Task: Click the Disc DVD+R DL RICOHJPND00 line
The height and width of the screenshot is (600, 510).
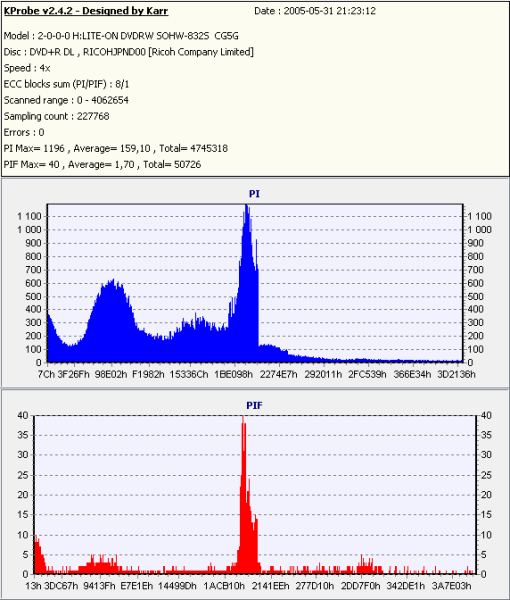Action: (129, 52)
